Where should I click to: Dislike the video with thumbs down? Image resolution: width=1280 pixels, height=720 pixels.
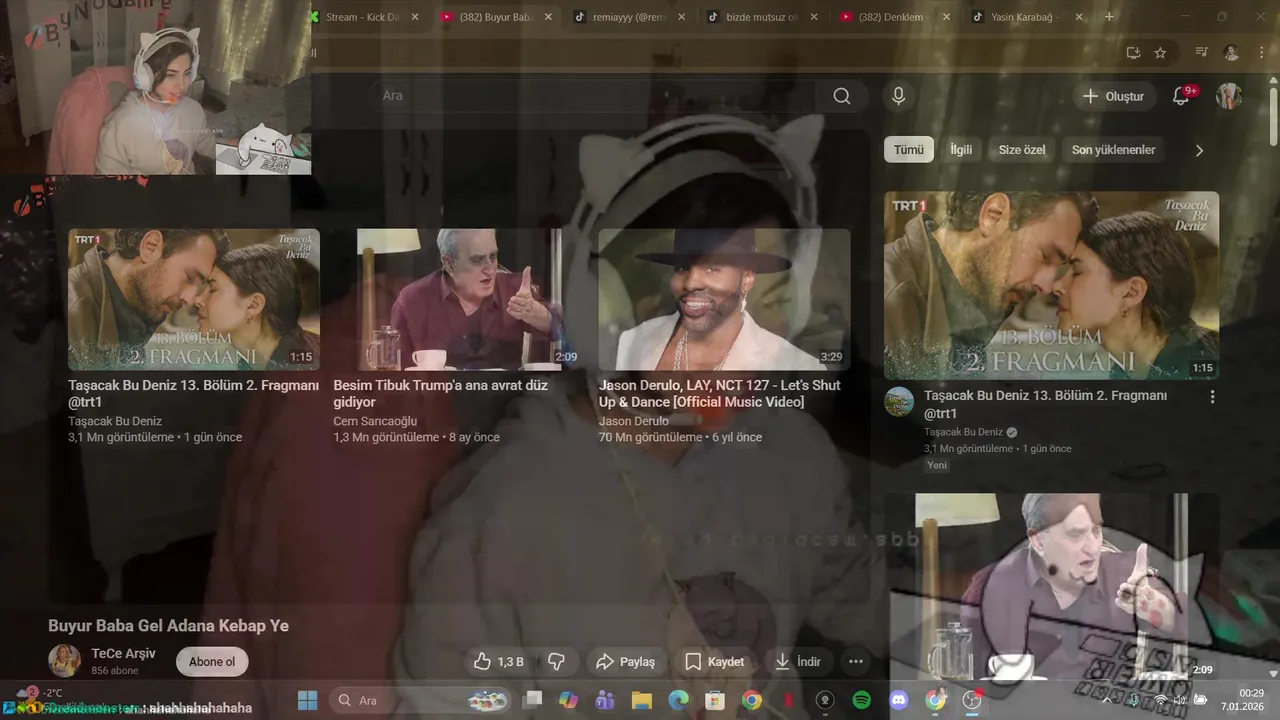(x=557, y=662)
